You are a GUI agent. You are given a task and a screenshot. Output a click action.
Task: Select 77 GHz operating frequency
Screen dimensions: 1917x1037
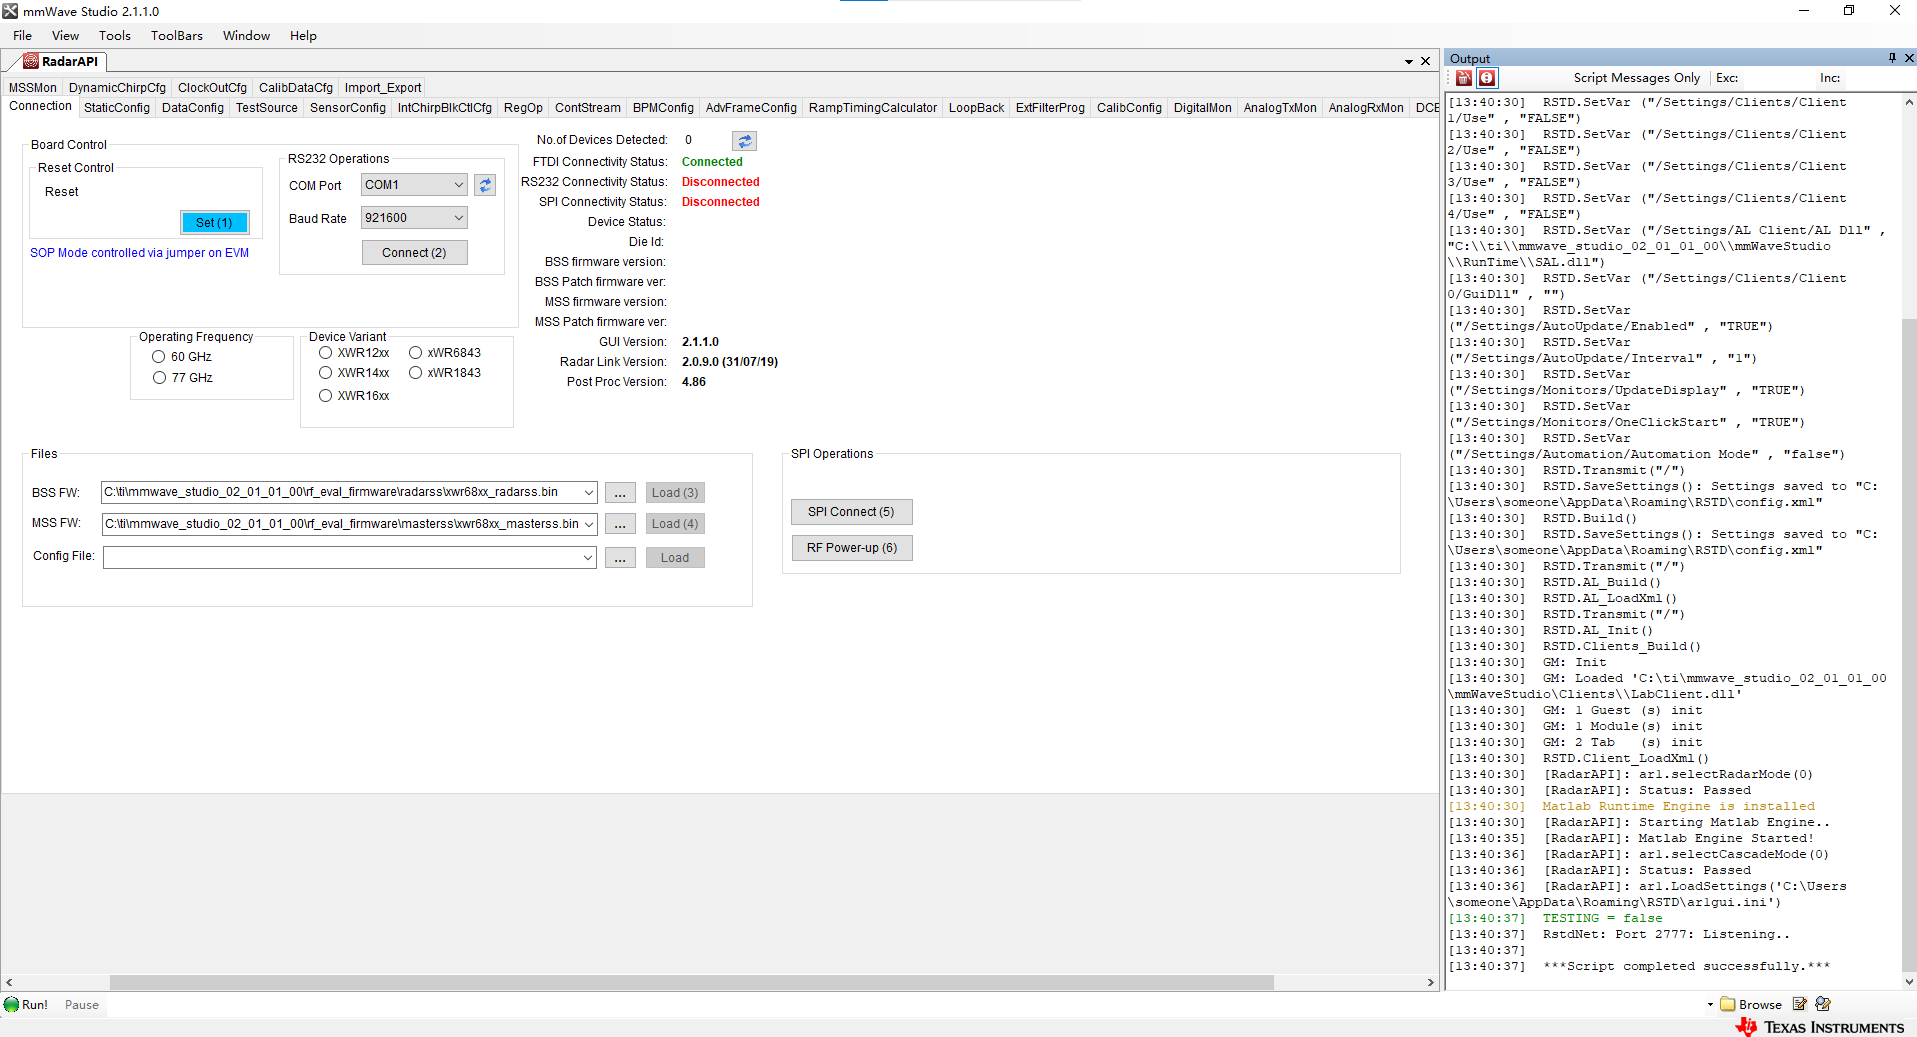pos(158,378)
